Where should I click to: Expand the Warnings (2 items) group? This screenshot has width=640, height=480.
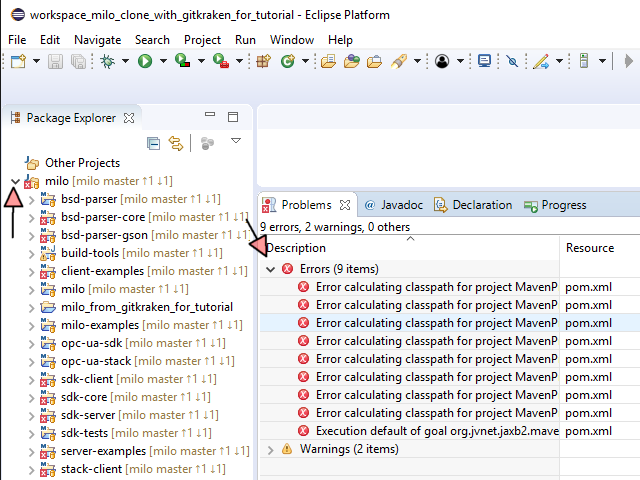coord(270,450)
